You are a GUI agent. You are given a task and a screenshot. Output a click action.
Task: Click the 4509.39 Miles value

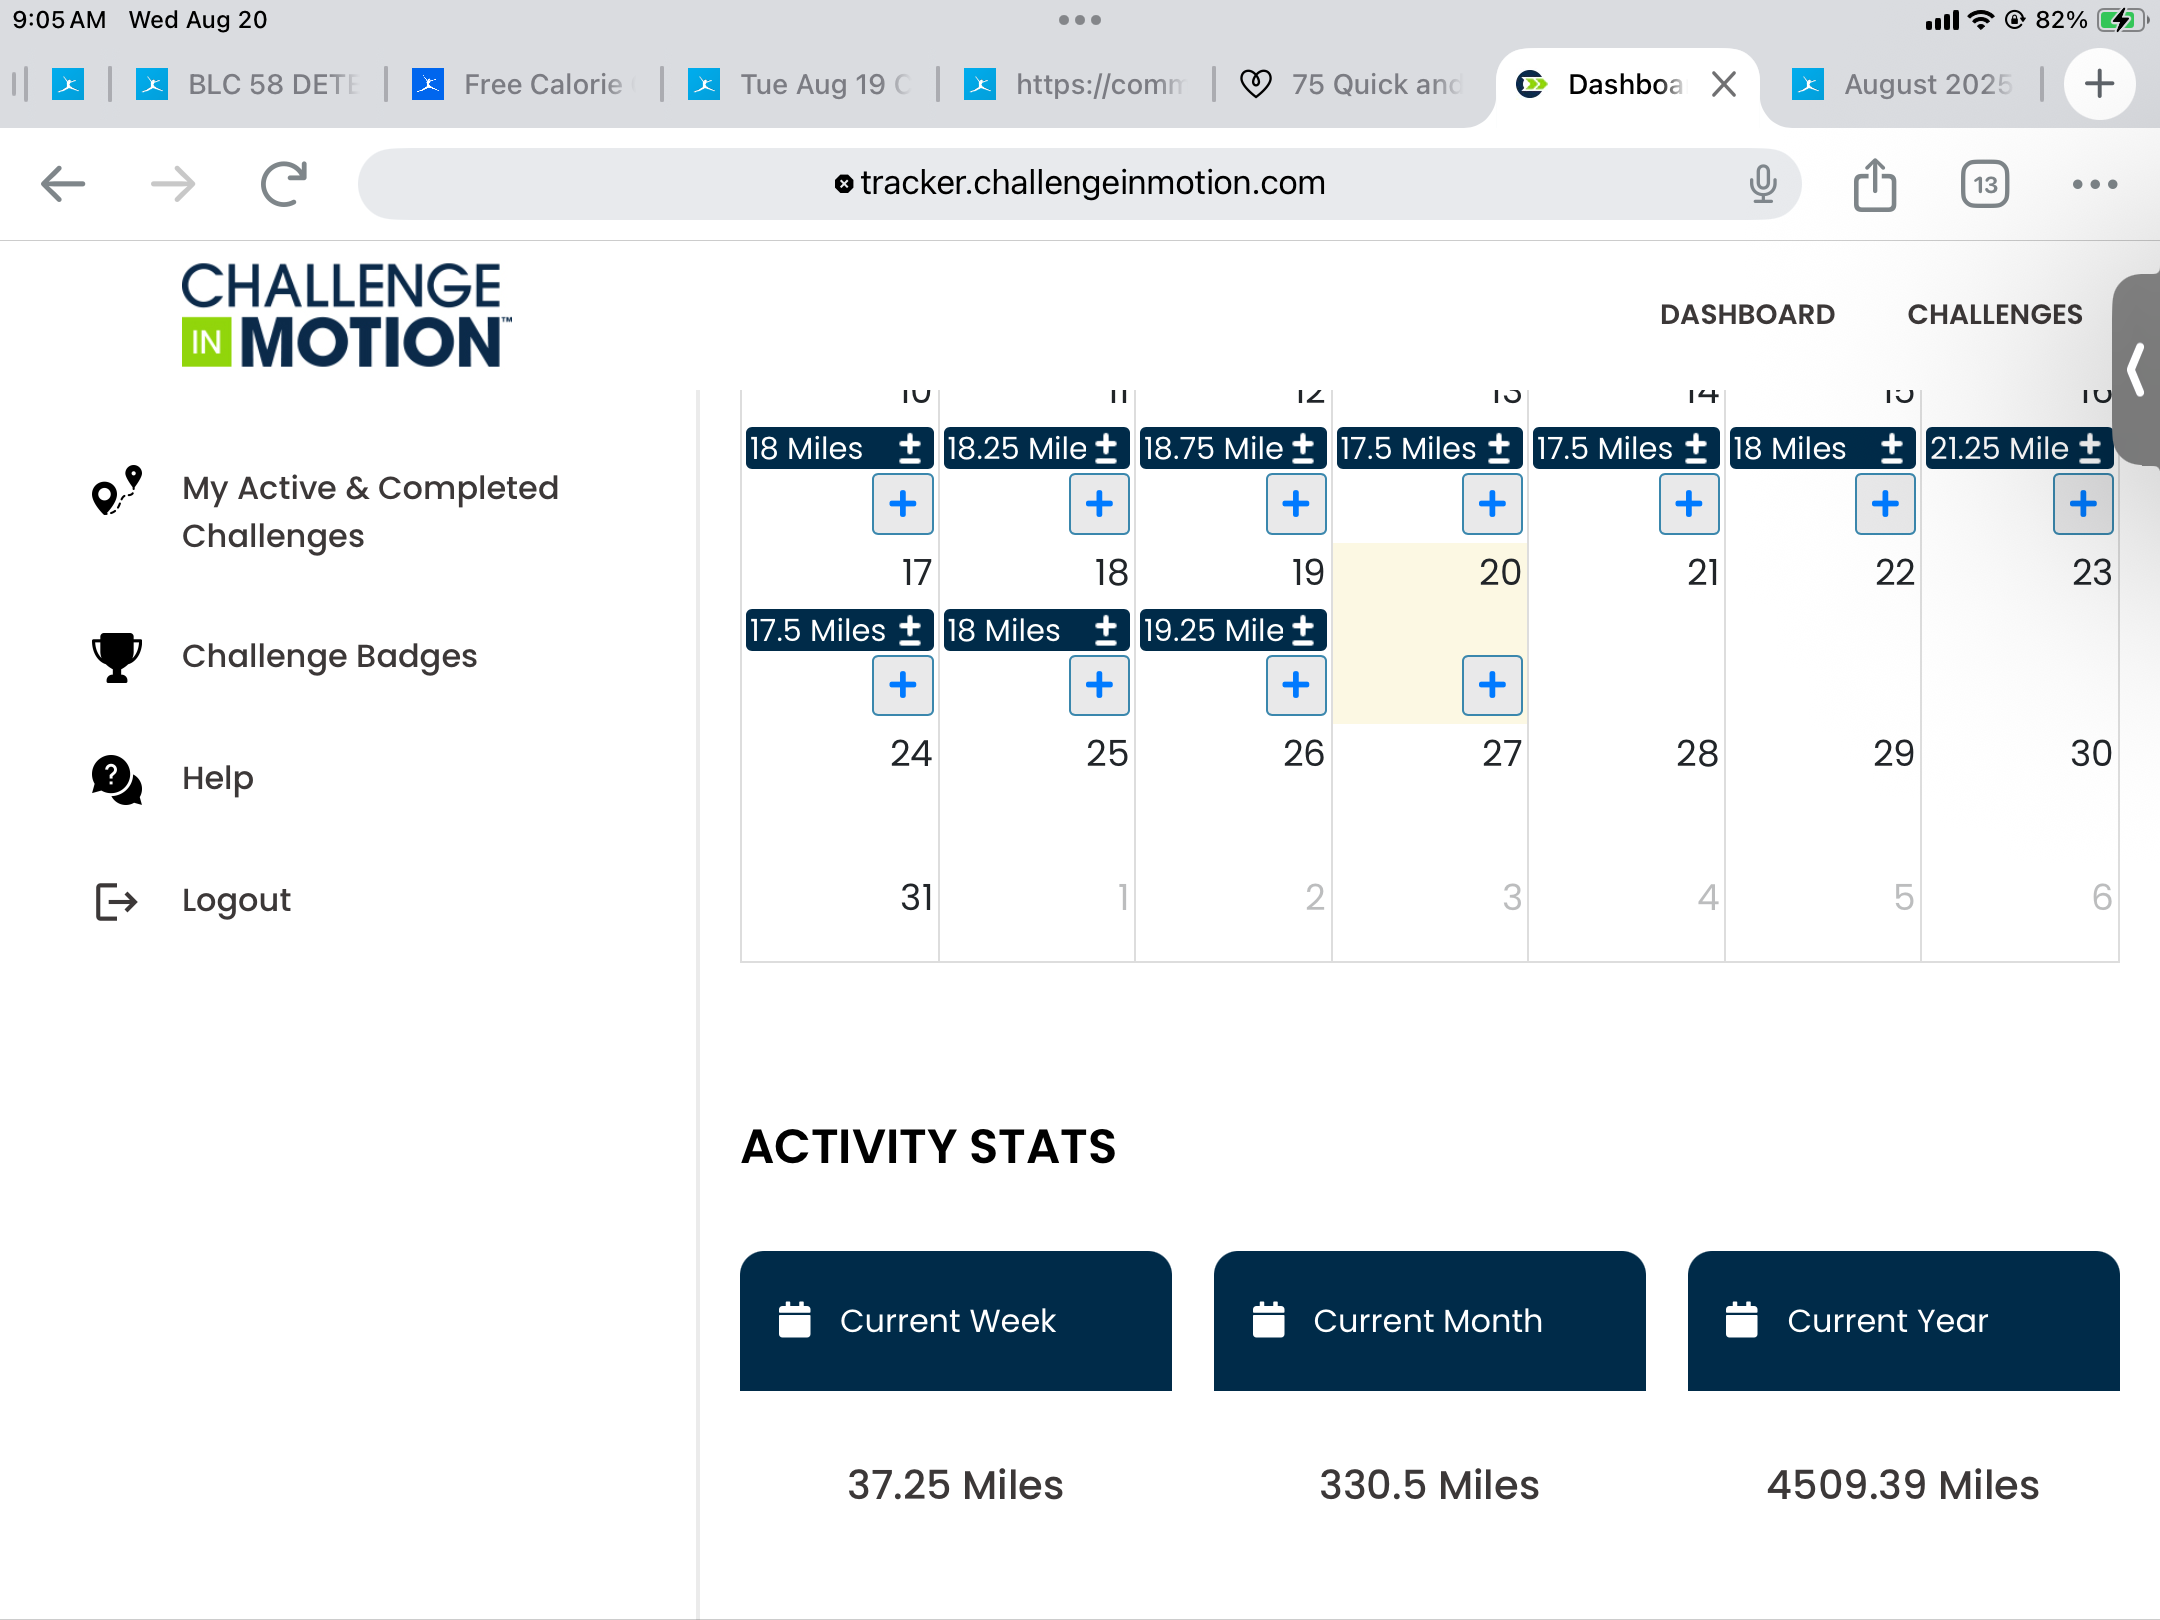pos(1903,1484)
